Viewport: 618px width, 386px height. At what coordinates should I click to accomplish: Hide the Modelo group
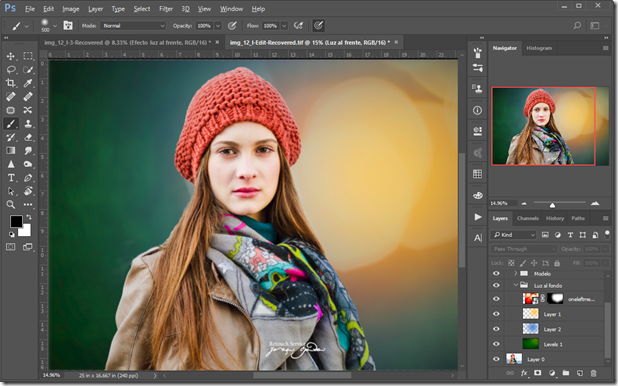tap(496, 274)
